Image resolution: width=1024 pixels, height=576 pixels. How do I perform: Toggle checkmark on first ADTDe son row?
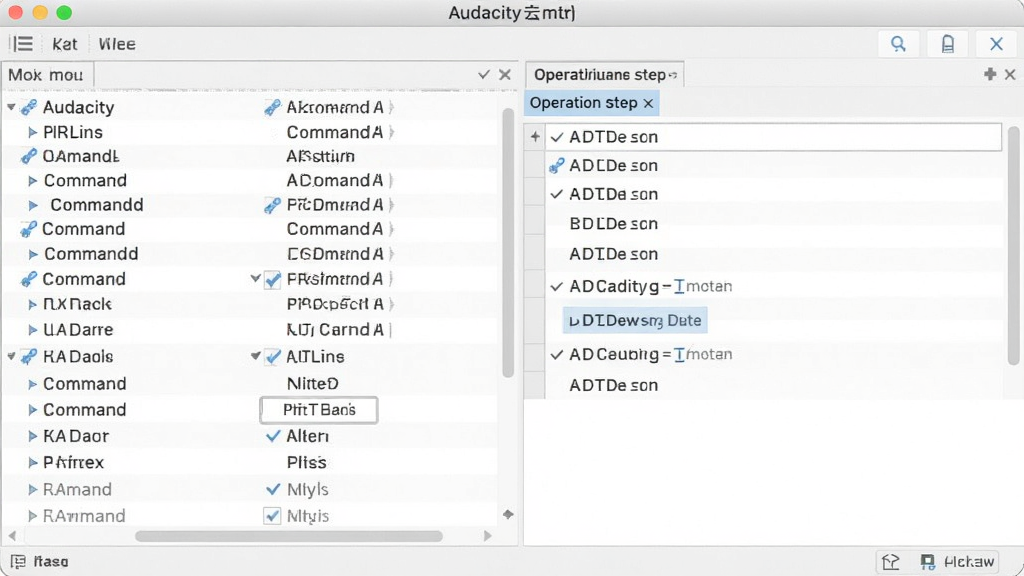tap(557, 137)
